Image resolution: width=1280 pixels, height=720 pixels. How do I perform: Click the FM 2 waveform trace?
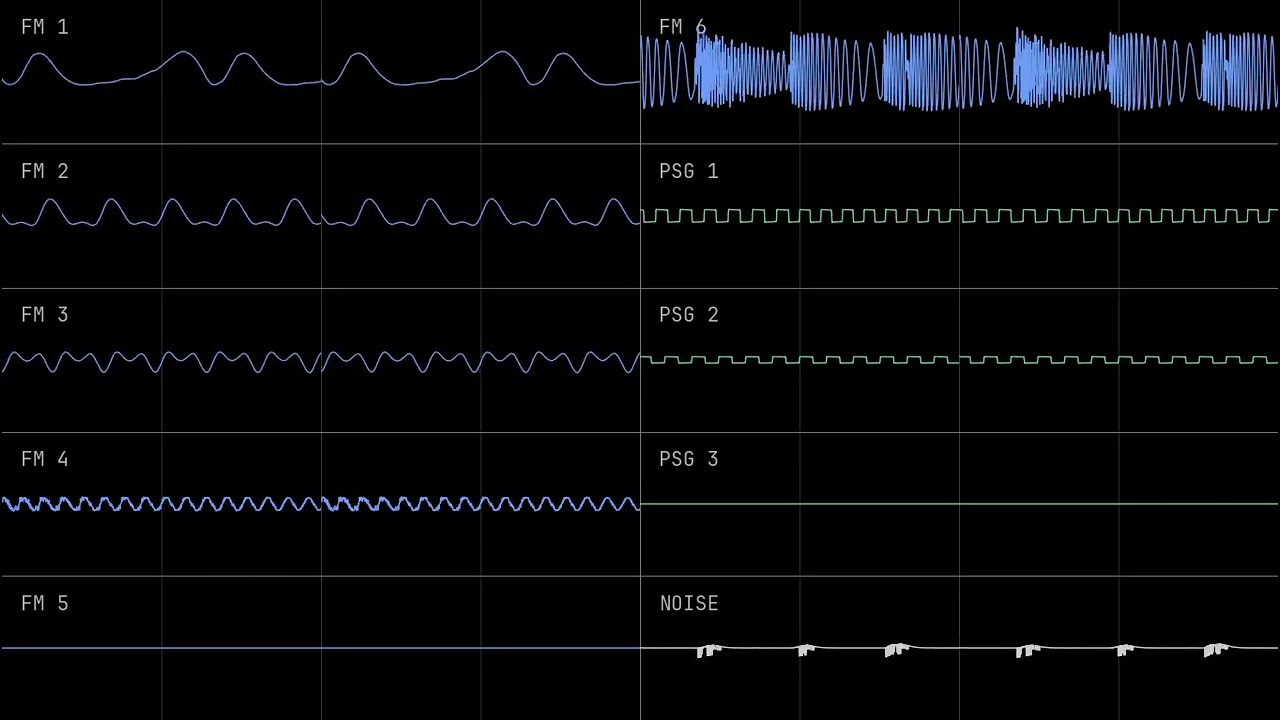[320, 212]
